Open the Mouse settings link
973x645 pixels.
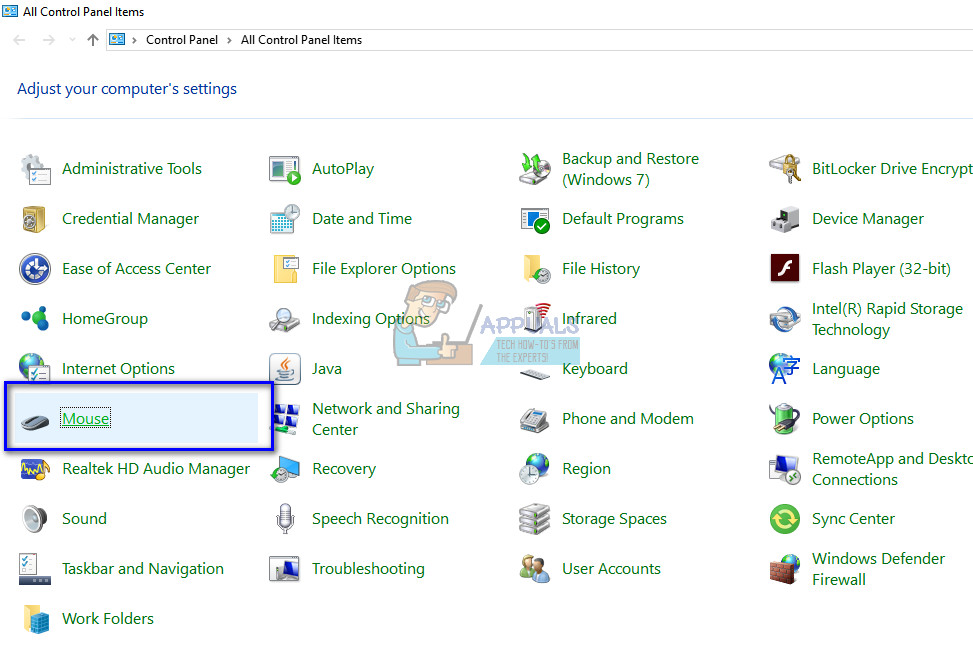click(x=86, y=419)
